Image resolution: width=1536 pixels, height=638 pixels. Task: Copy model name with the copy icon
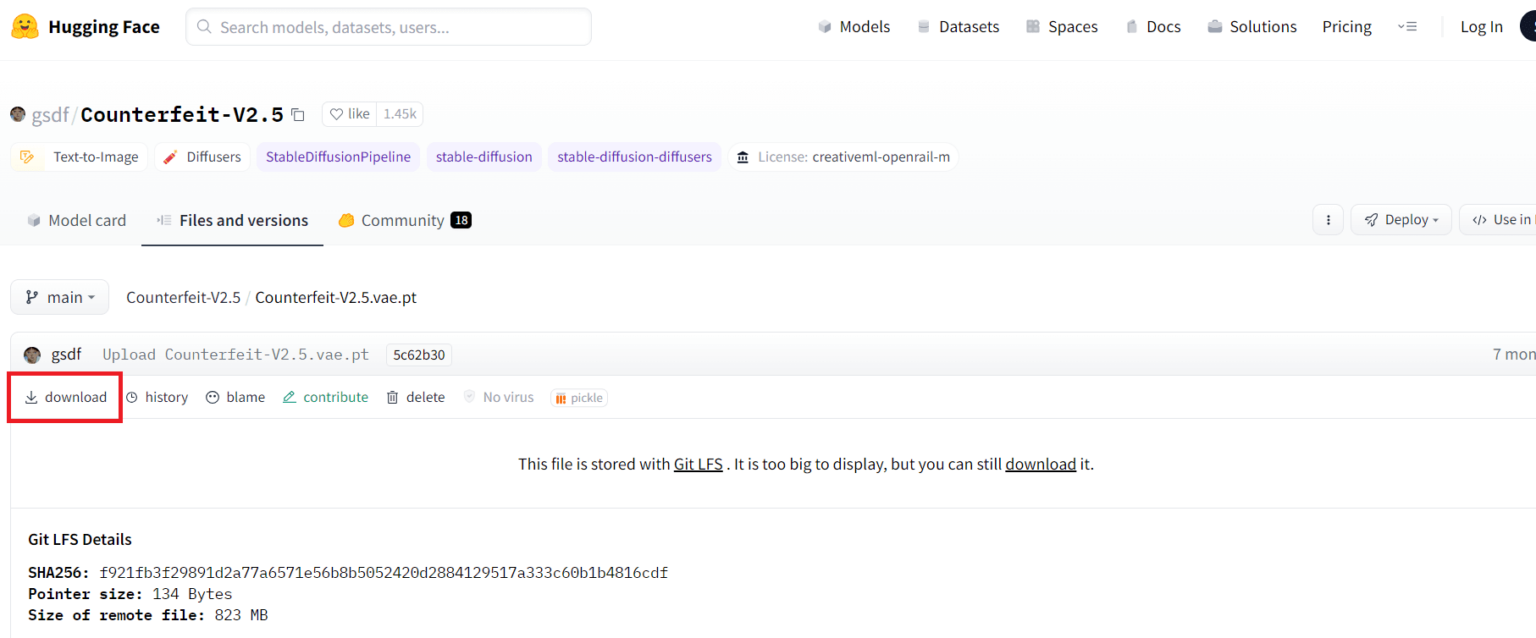[x=298, y=115]
